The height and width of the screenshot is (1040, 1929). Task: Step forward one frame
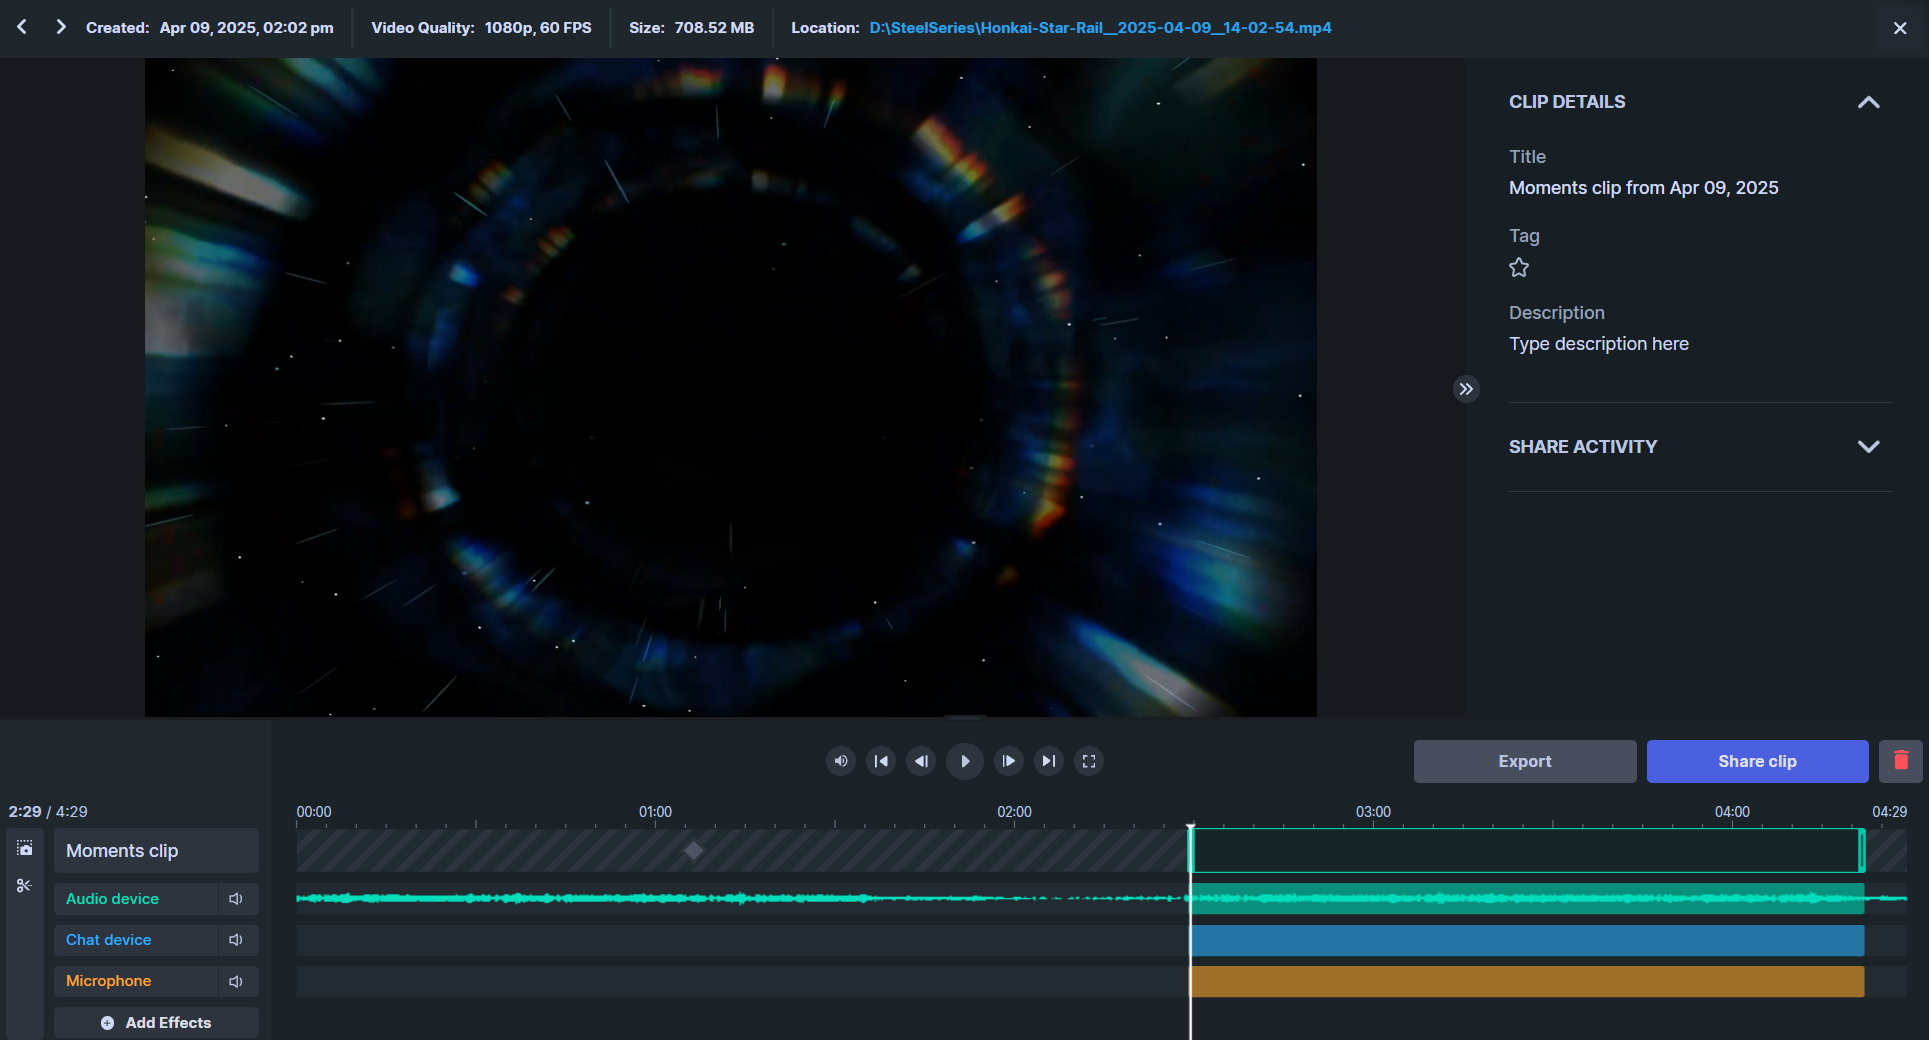tap(1008, 761)
